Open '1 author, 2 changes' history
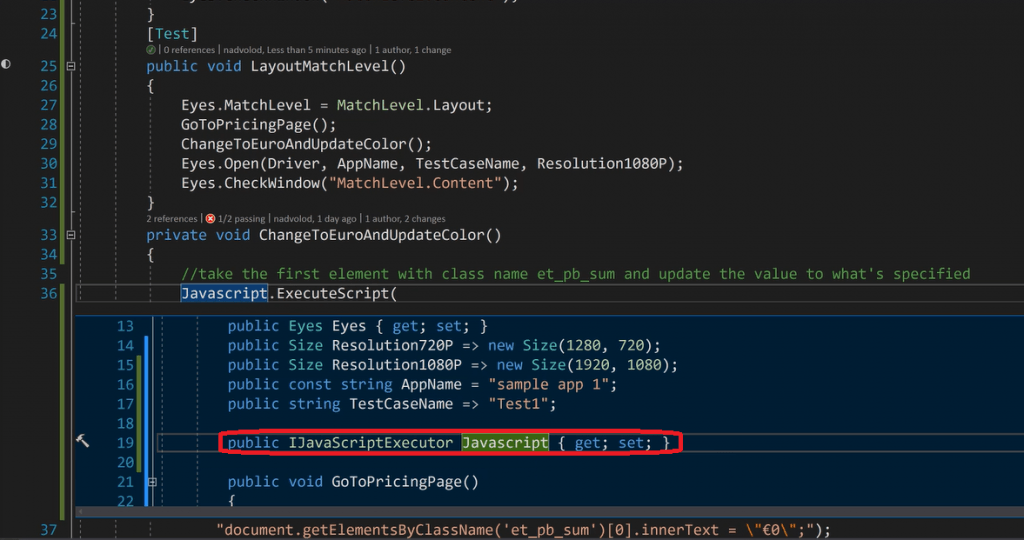 click(x=407, y=218)
